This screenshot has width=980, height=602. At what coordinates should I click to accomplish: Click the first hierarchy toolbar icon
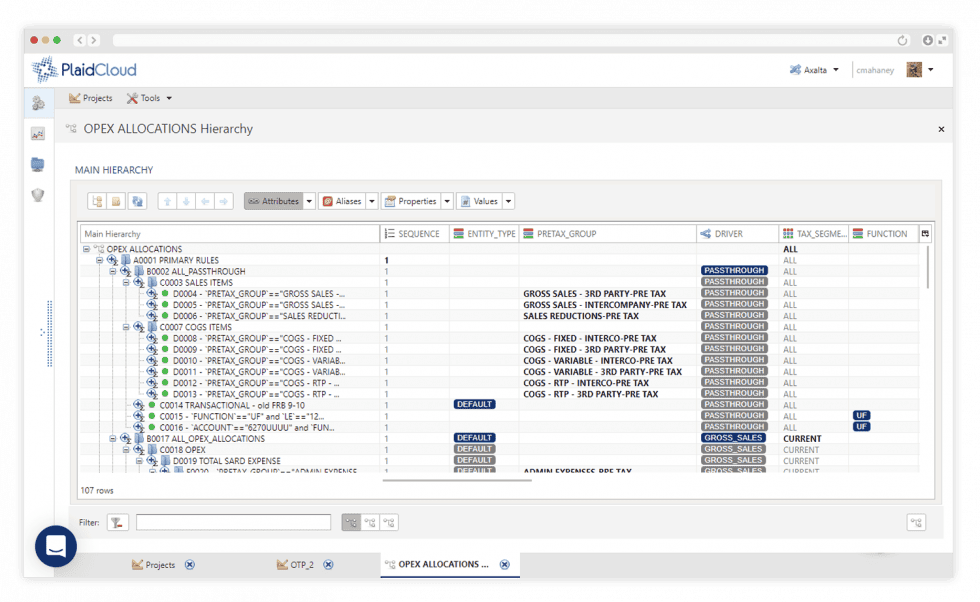tap(97, 201)
